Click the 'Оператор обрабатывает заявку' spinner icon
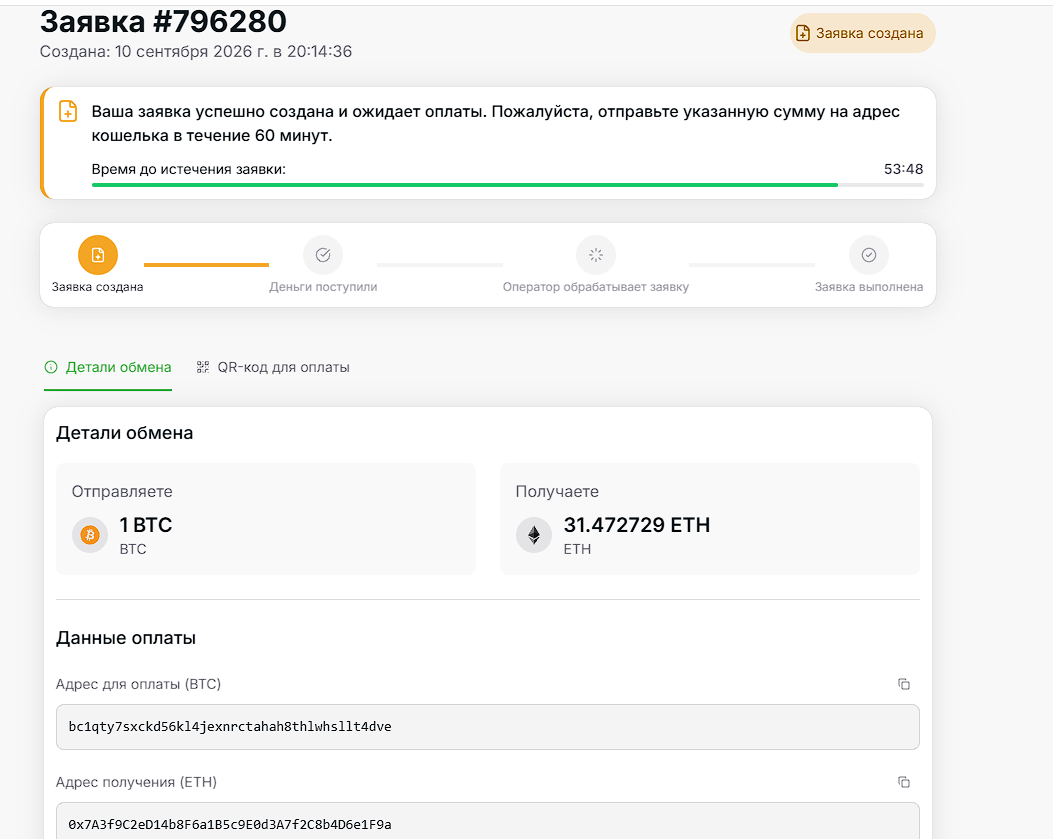1053x839 pixels. pos(596,255)
